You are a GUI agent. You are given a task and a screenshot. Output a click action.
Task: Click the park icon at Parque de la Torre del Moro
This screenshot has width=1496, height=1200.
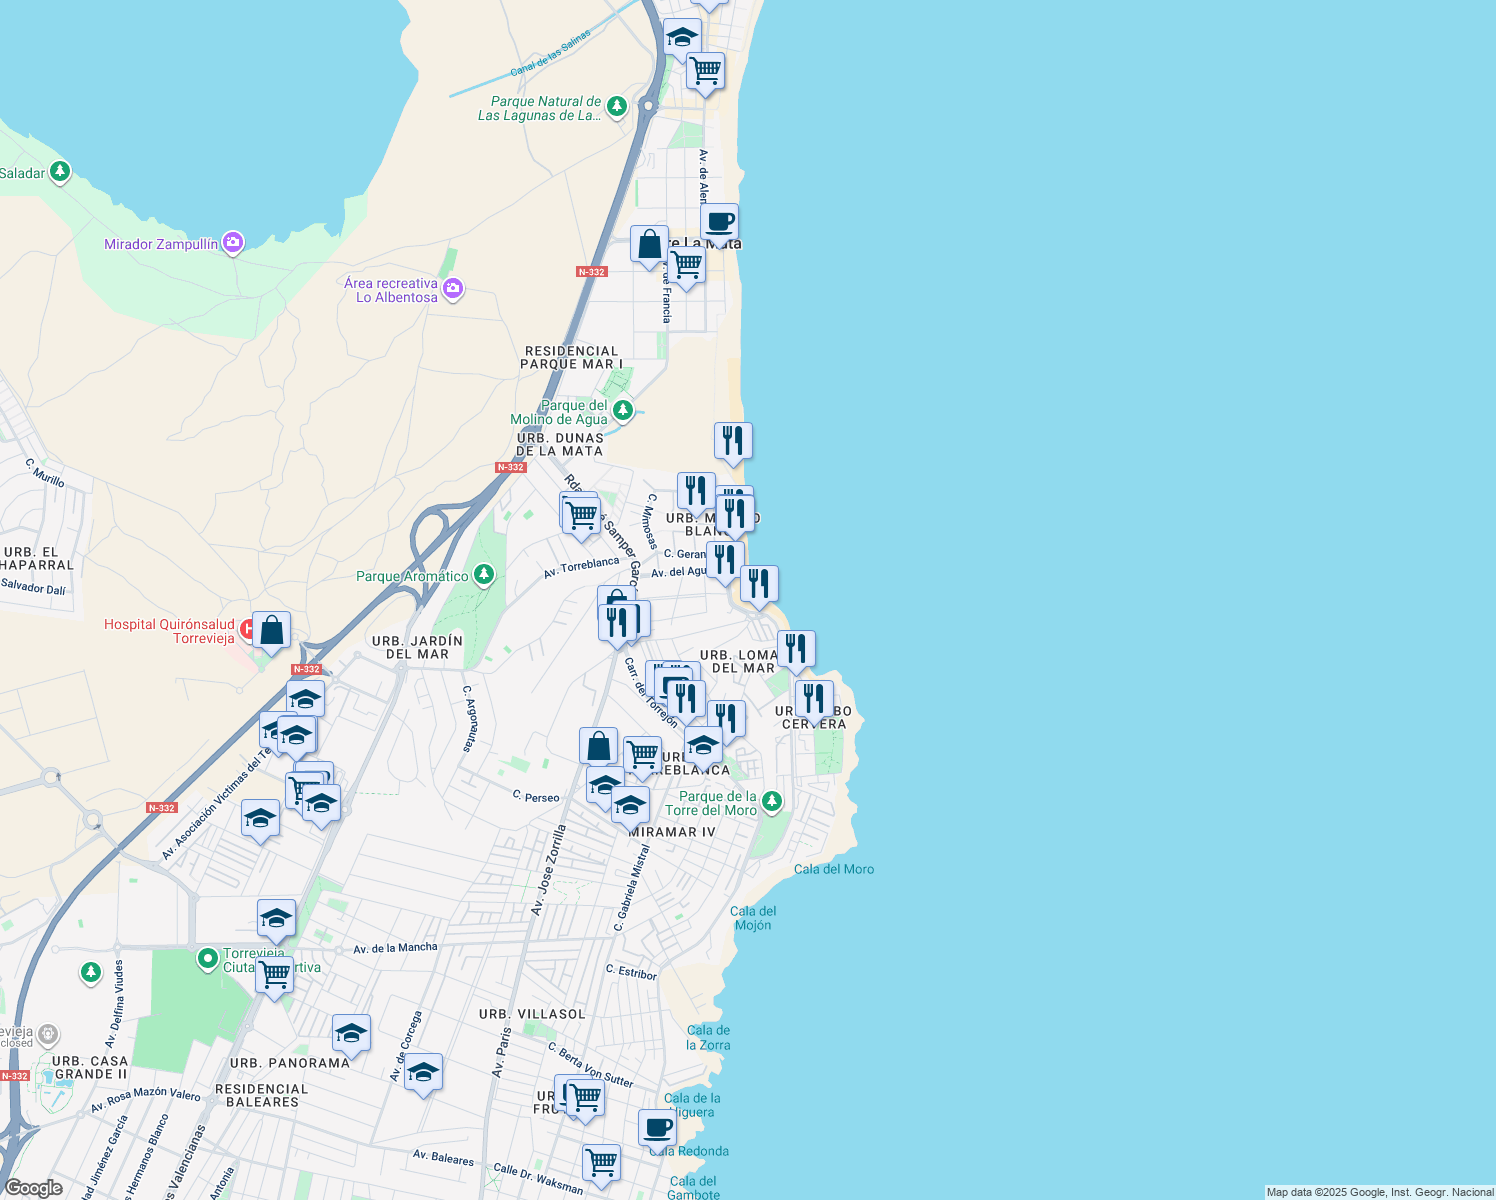[771, 802]
